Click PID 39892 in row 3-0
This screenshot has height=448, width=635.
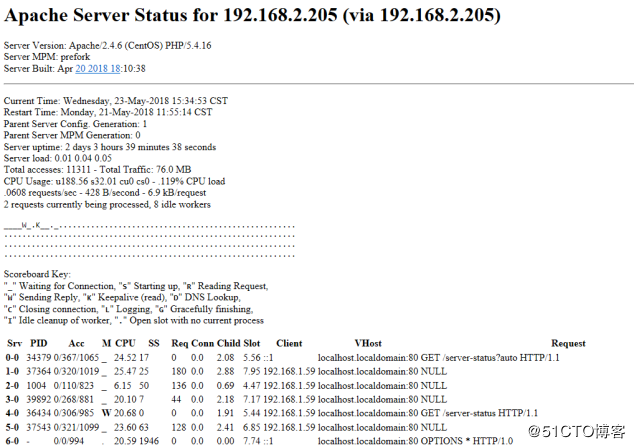pos(39,399)
